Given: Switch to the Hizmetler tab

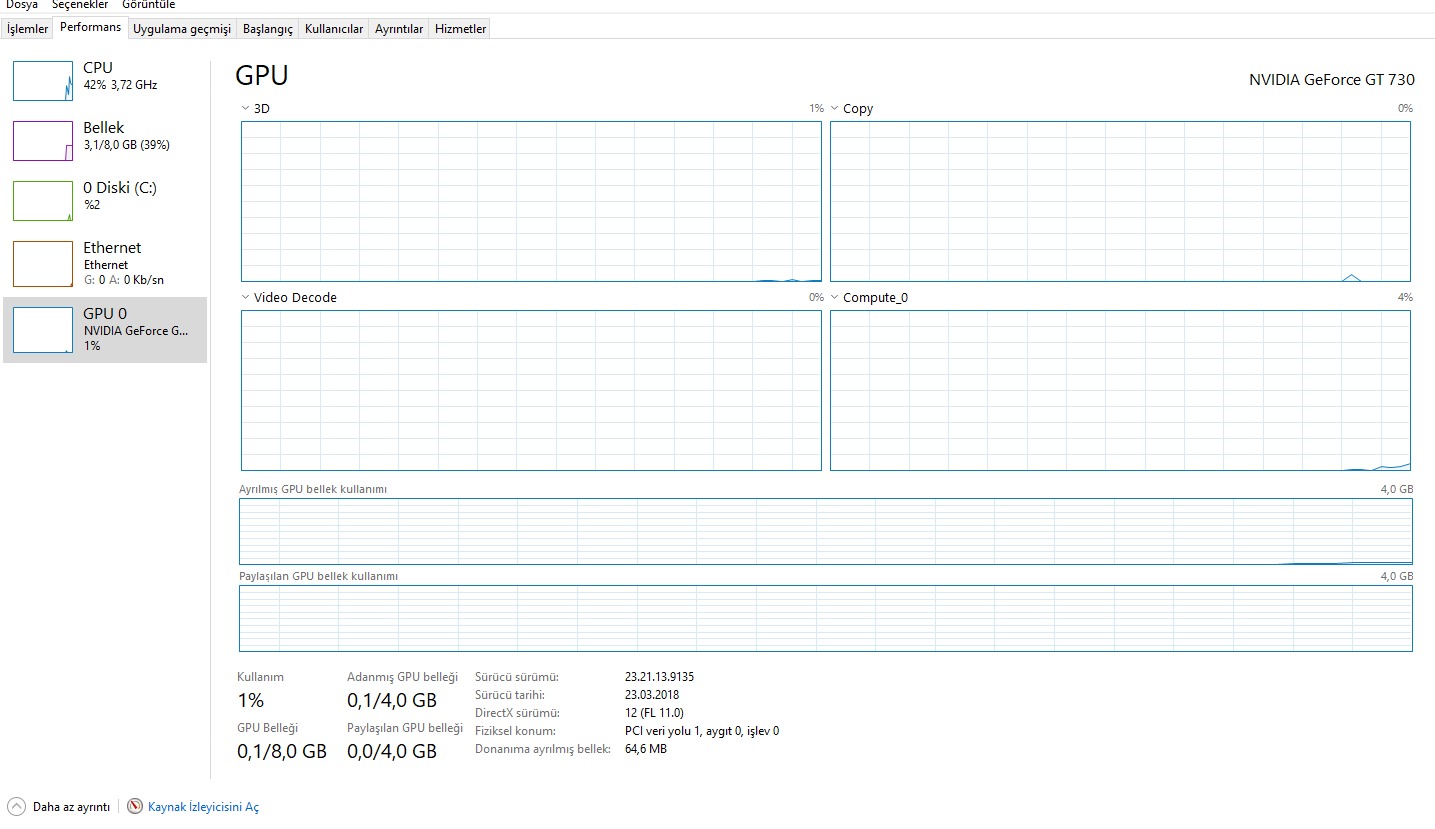Looking at the screenshot, I should (x=460, y=29).
